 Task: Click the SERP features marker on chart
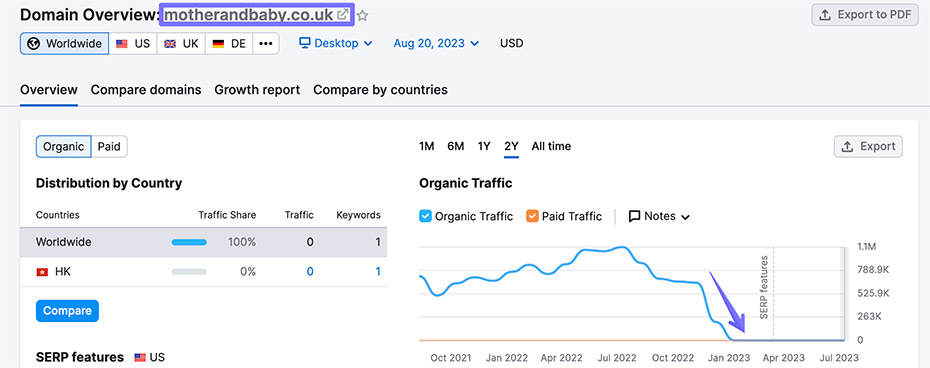click(x=764, y=287)
